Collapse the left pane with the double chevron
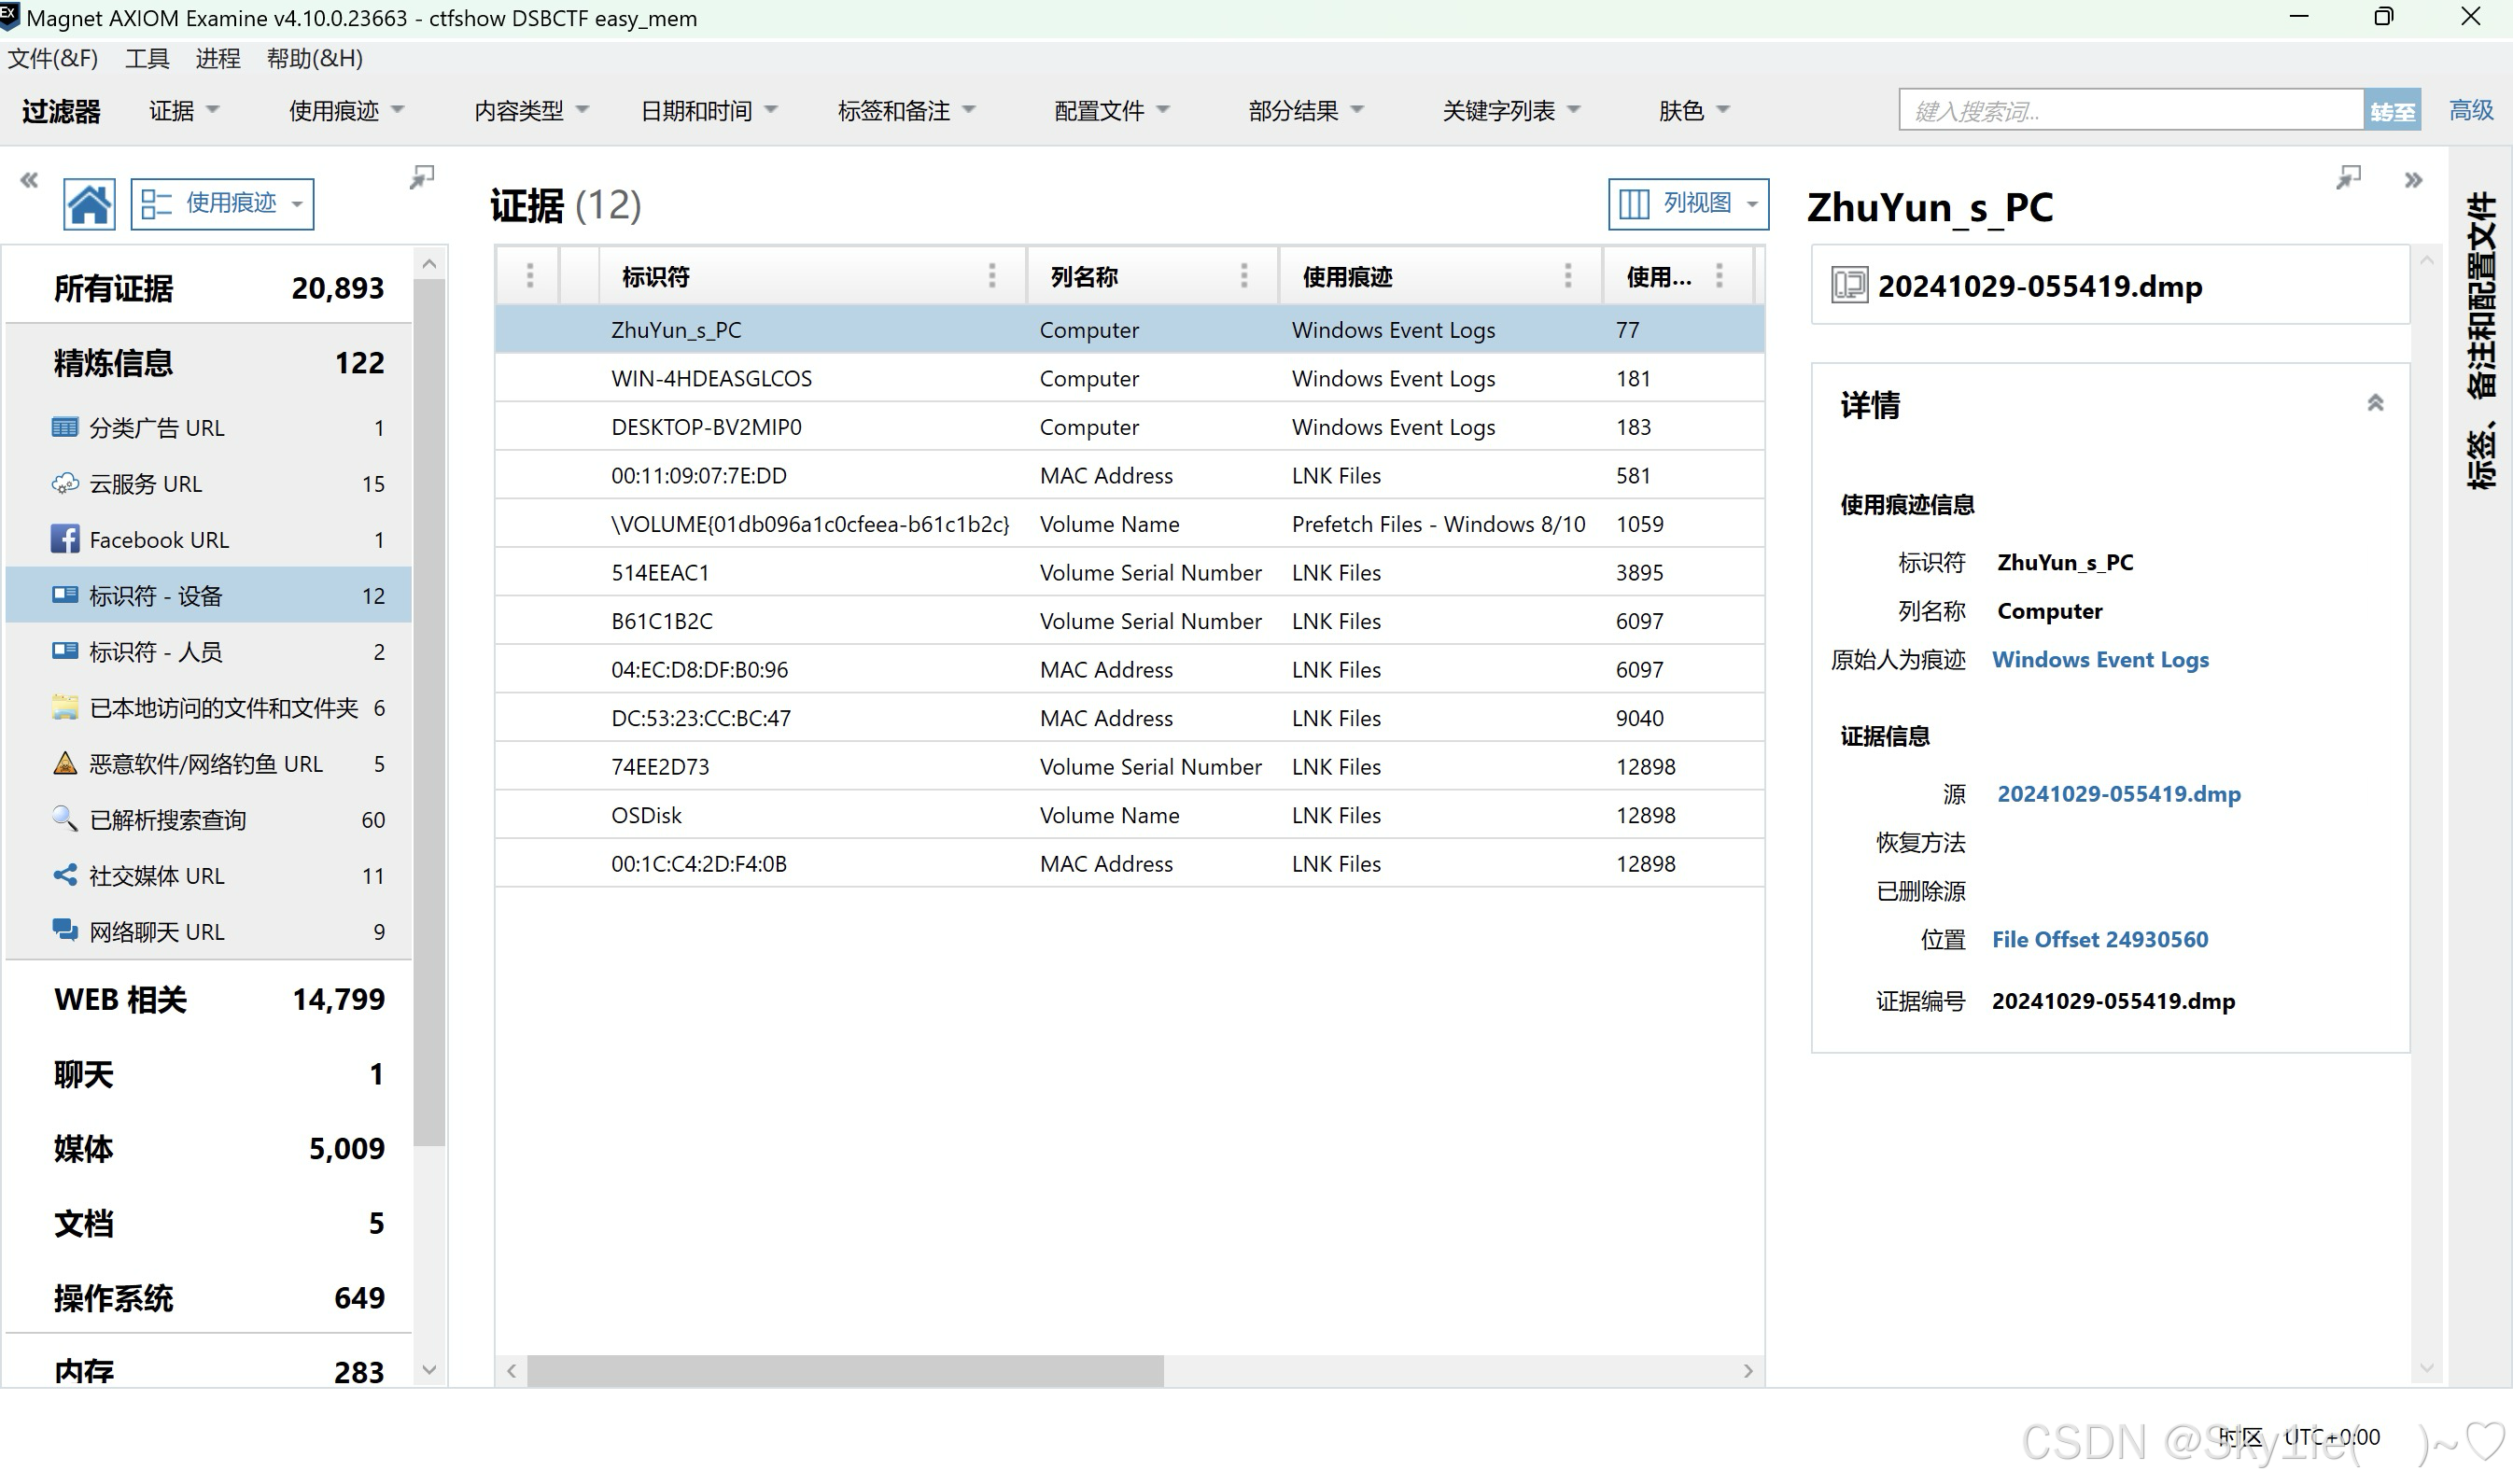Image resolution: width=2513 pixels, height=1484 pixels. (29, 180)
